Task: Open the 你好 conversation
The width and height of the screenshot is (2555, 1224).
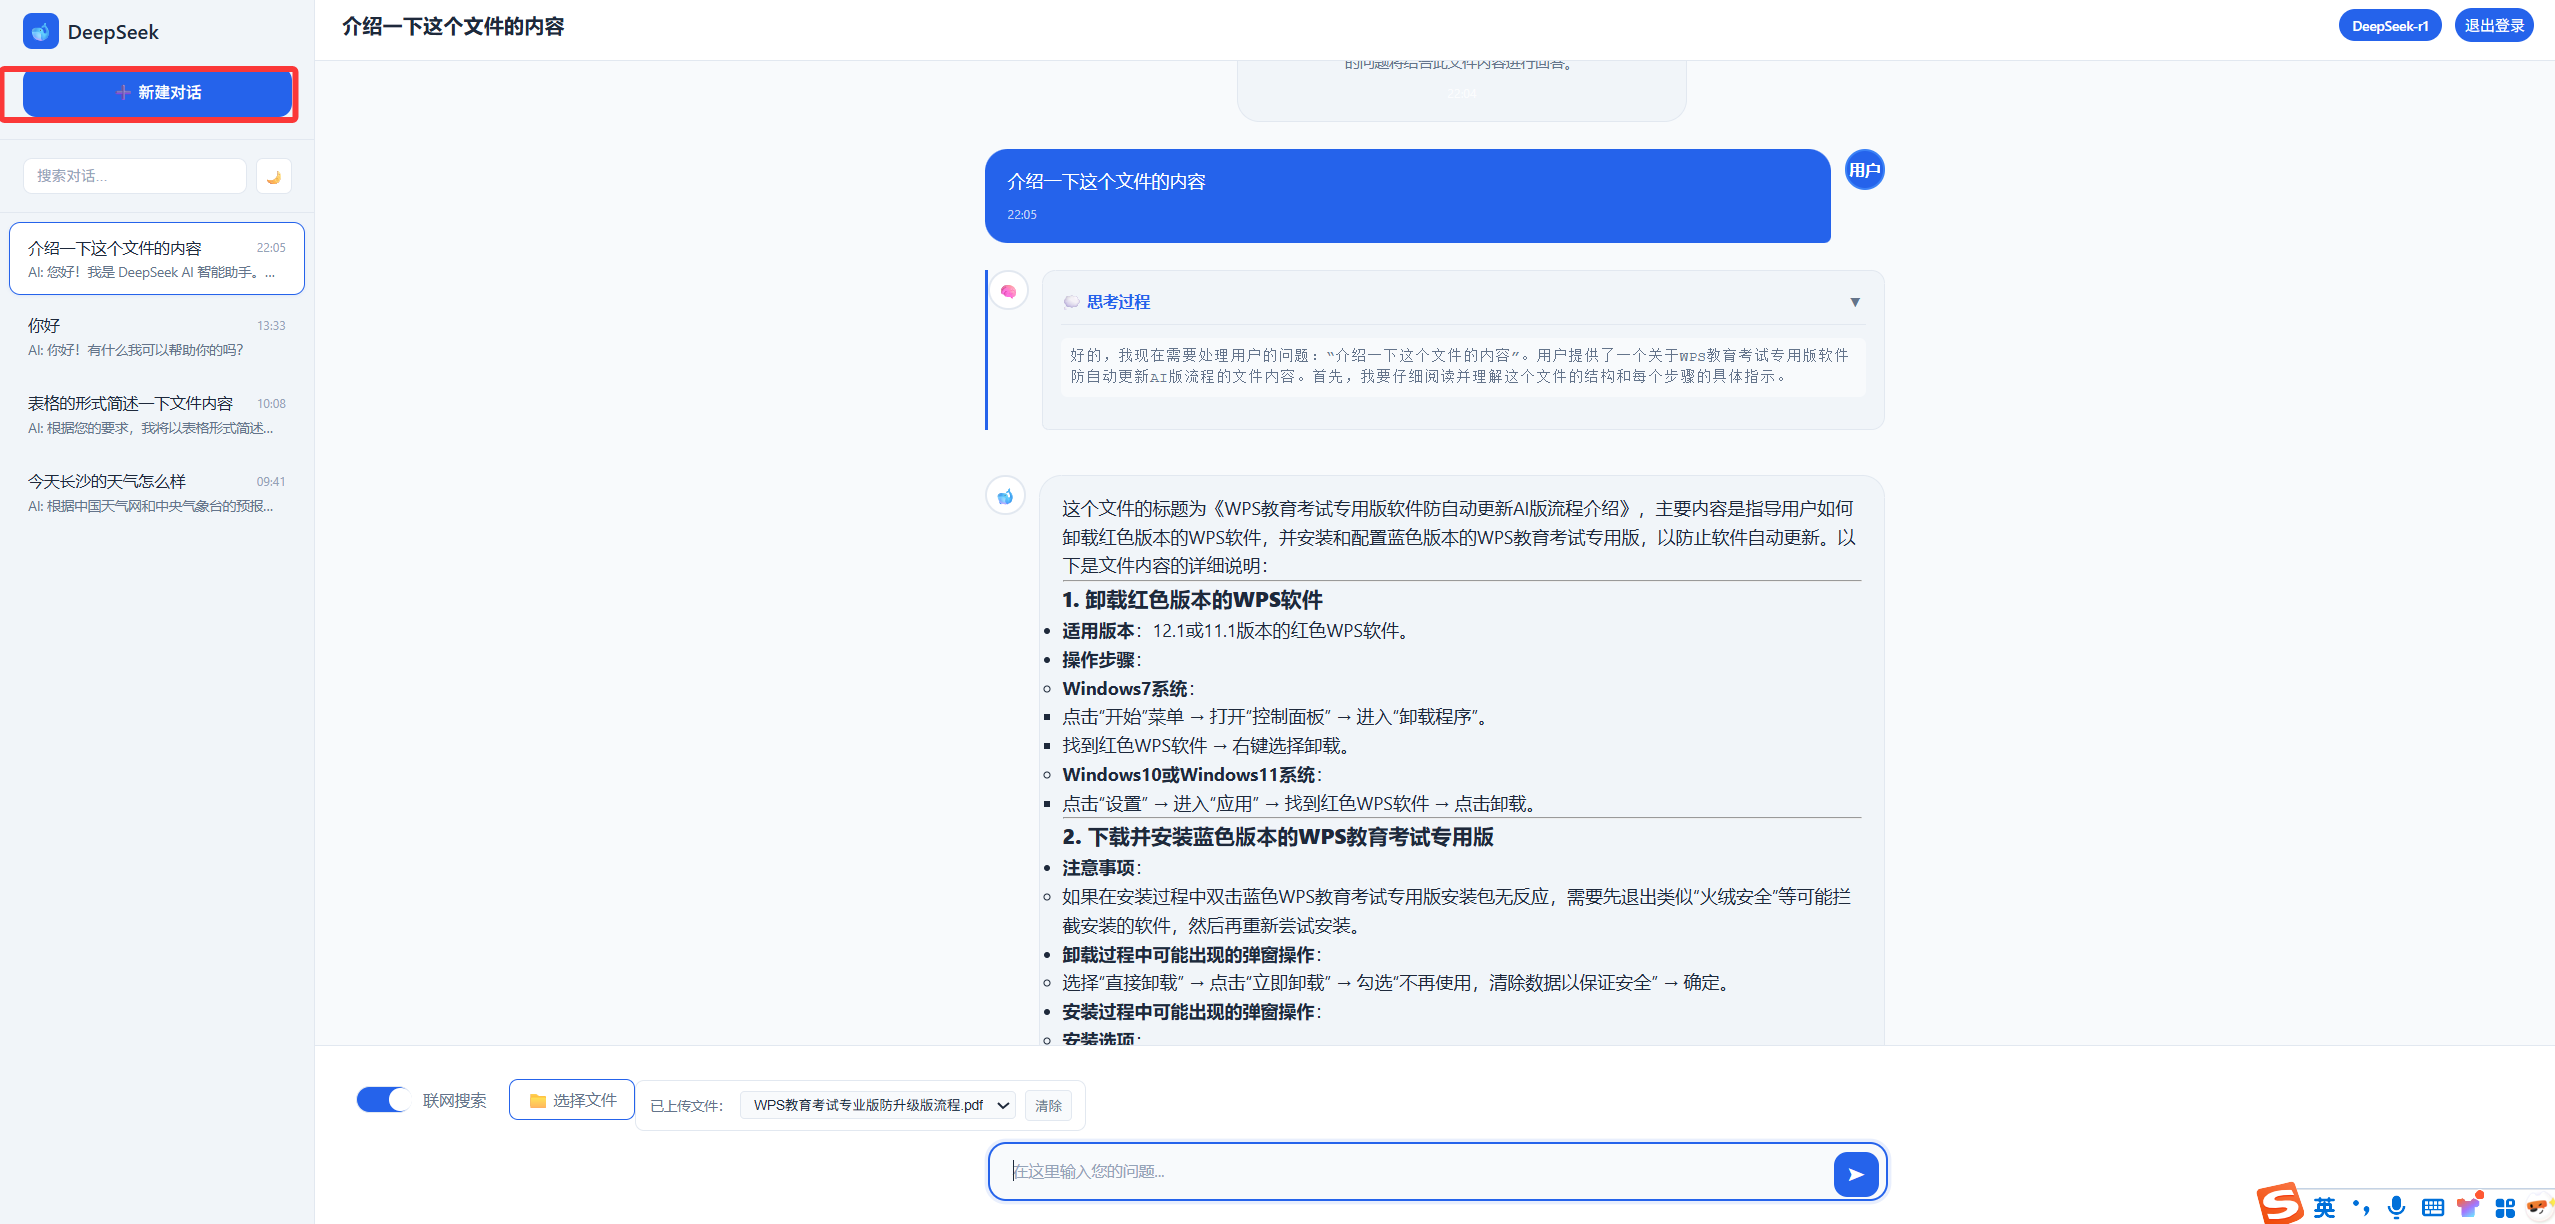Action: coord(156,337)
